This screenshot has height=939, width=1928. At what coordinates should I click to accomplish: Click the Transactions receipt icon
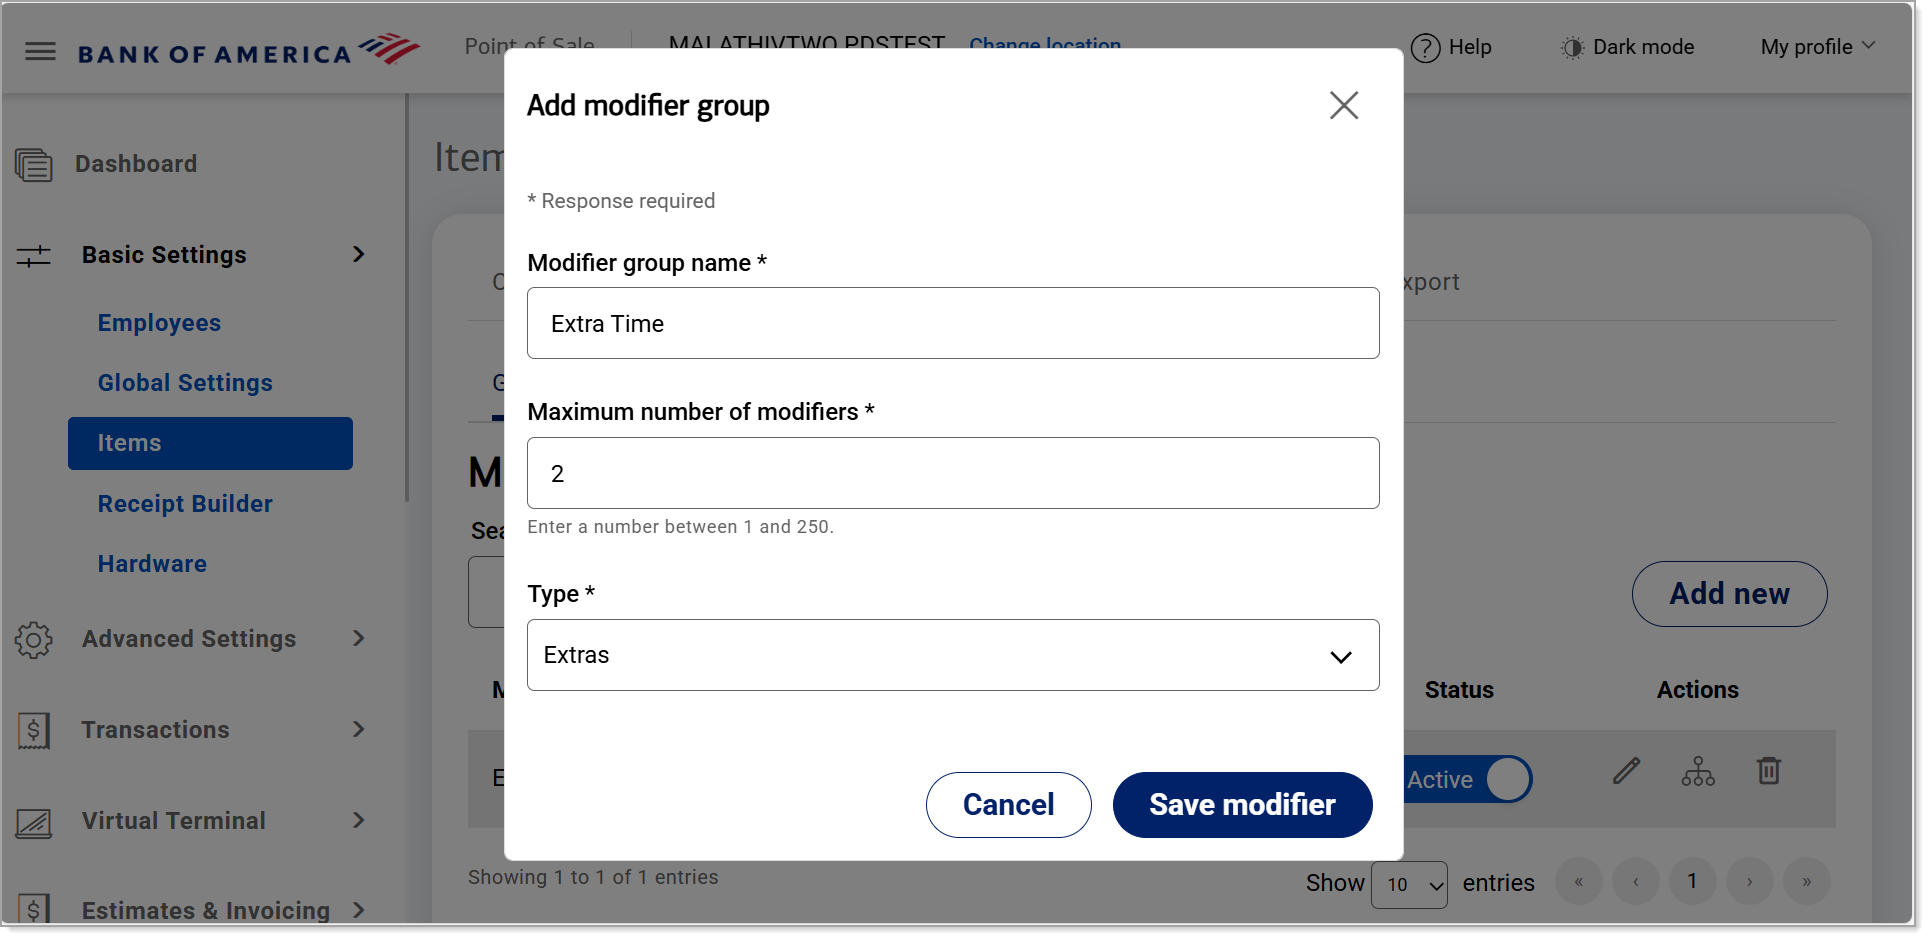click(34, 731)
